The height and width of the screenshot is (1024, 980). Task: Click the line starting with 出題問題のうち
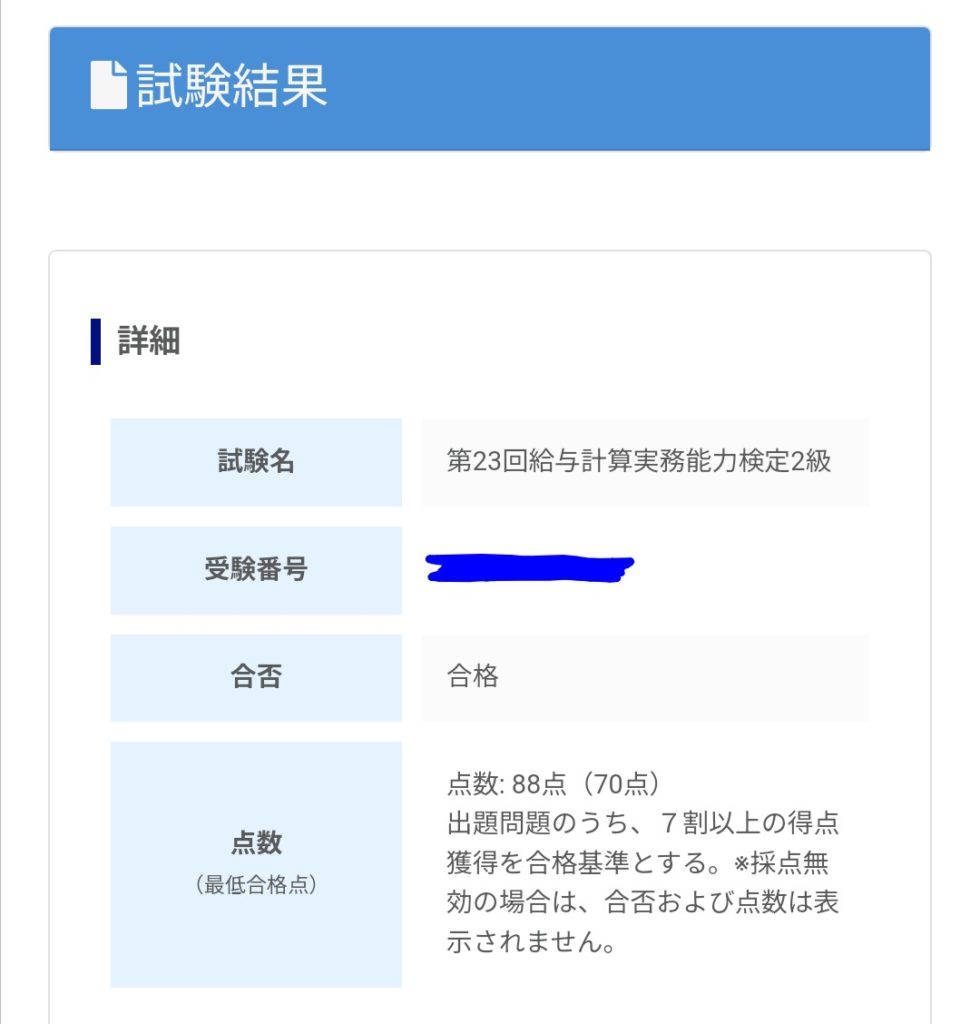coord(642,823)
